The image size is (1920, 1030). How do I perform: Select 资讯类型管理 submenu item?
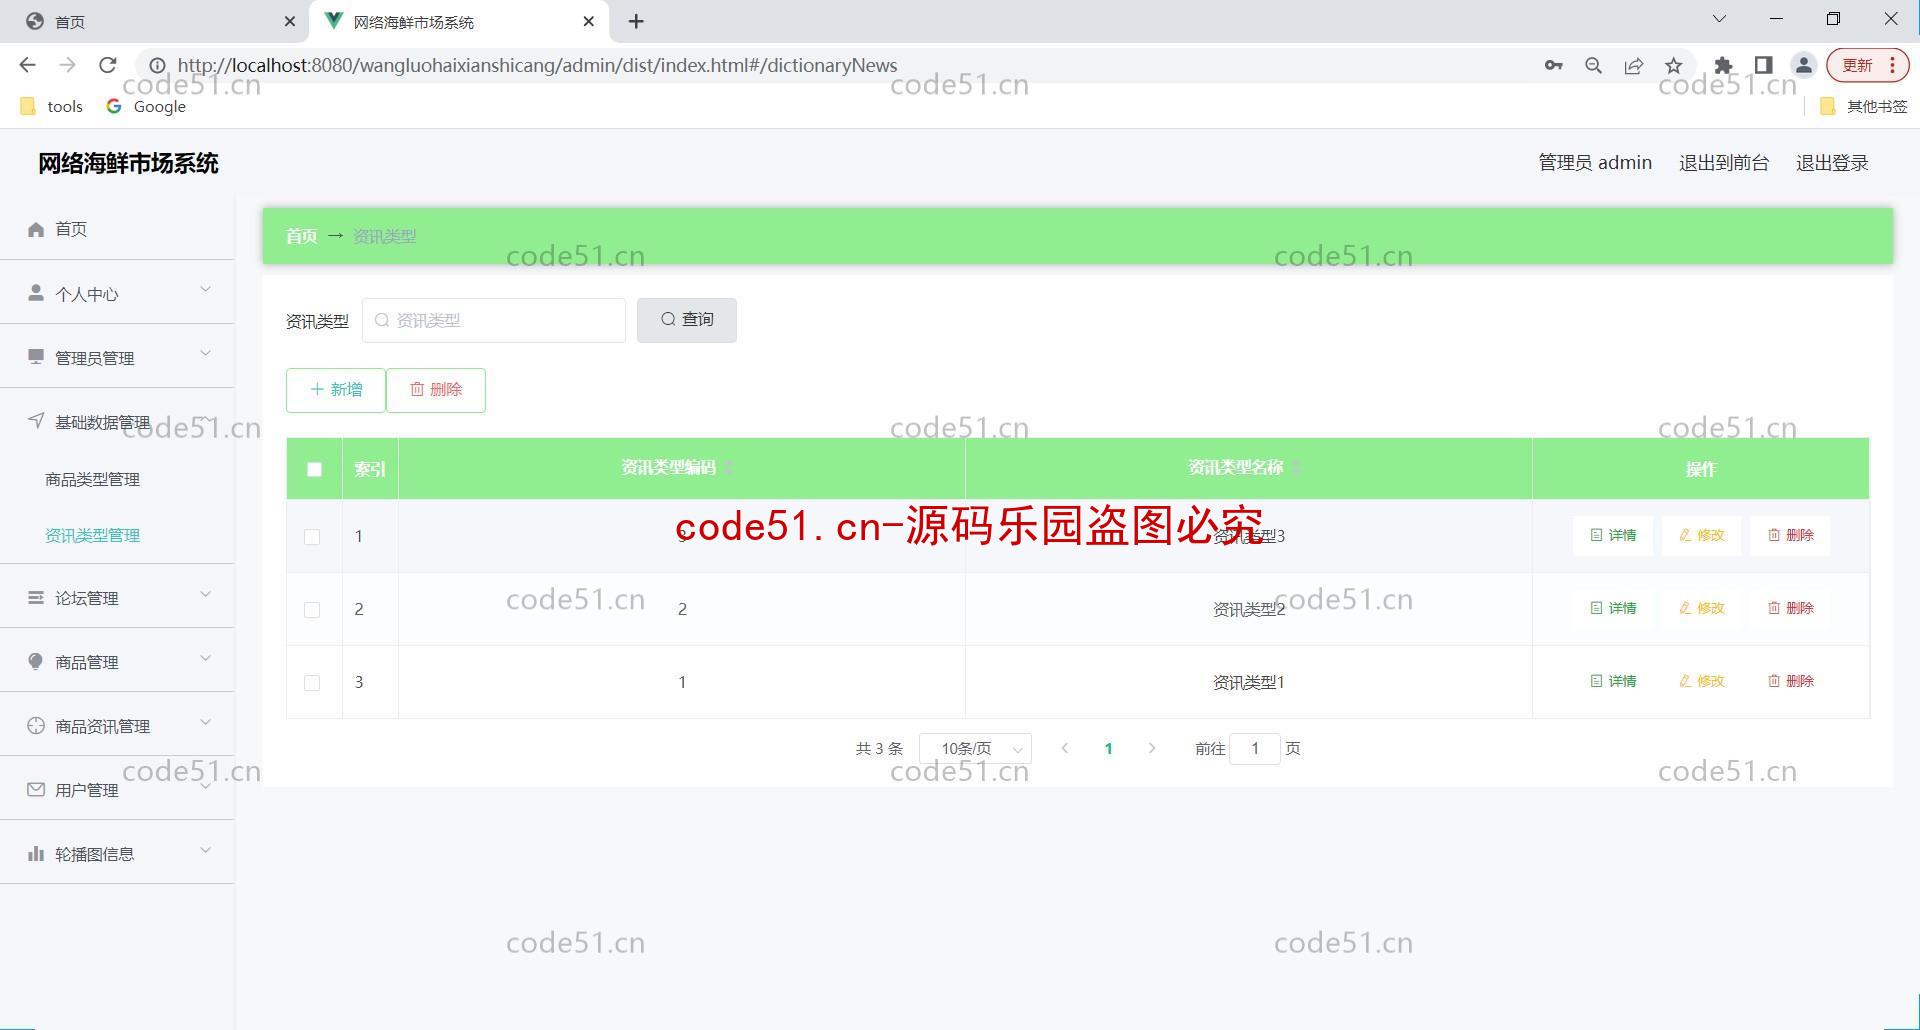92,535
